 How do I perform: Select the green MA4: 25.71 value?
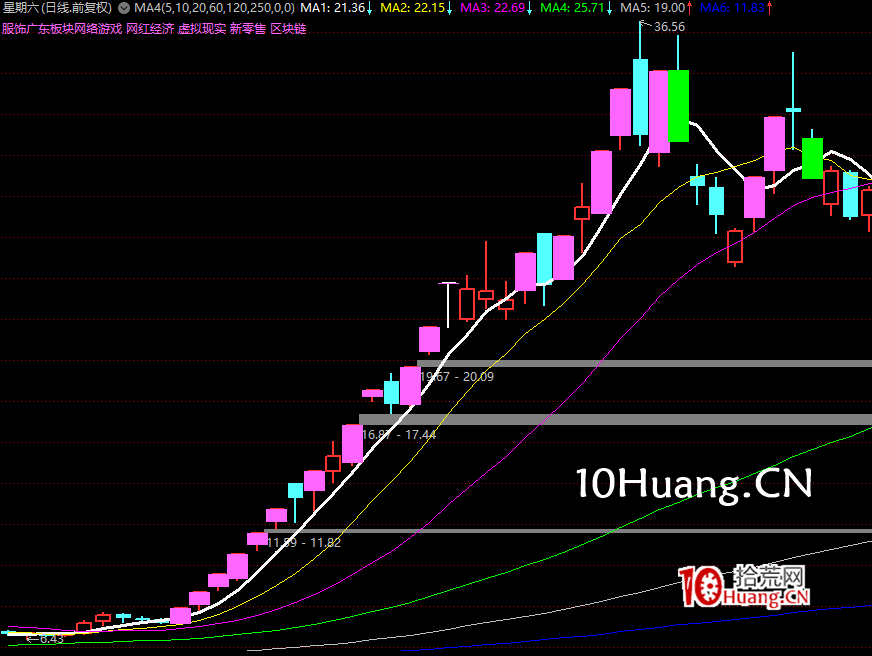click(572, 8)
